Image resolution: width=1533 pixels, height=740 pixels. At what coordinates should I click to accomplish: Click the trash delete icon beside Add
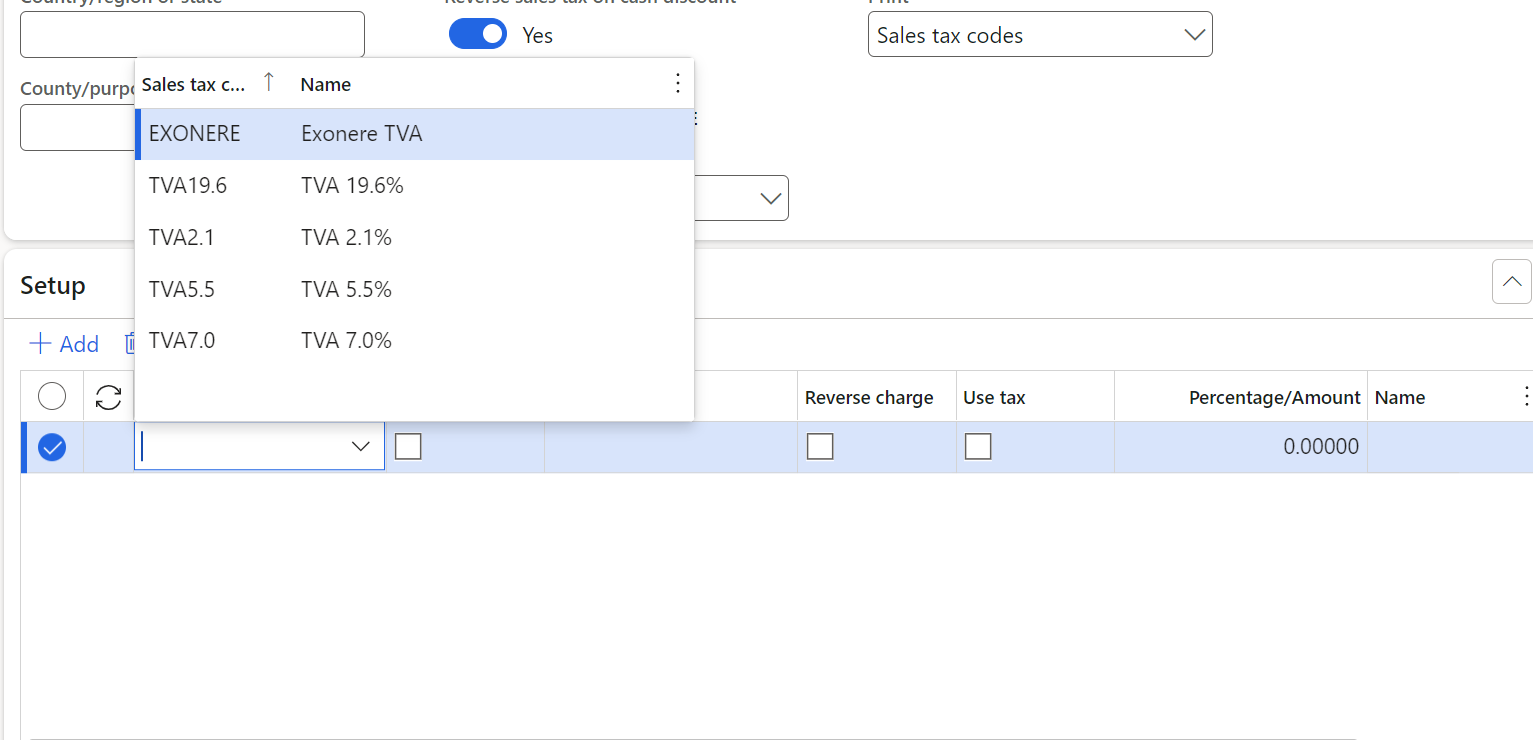coord(130,344)
